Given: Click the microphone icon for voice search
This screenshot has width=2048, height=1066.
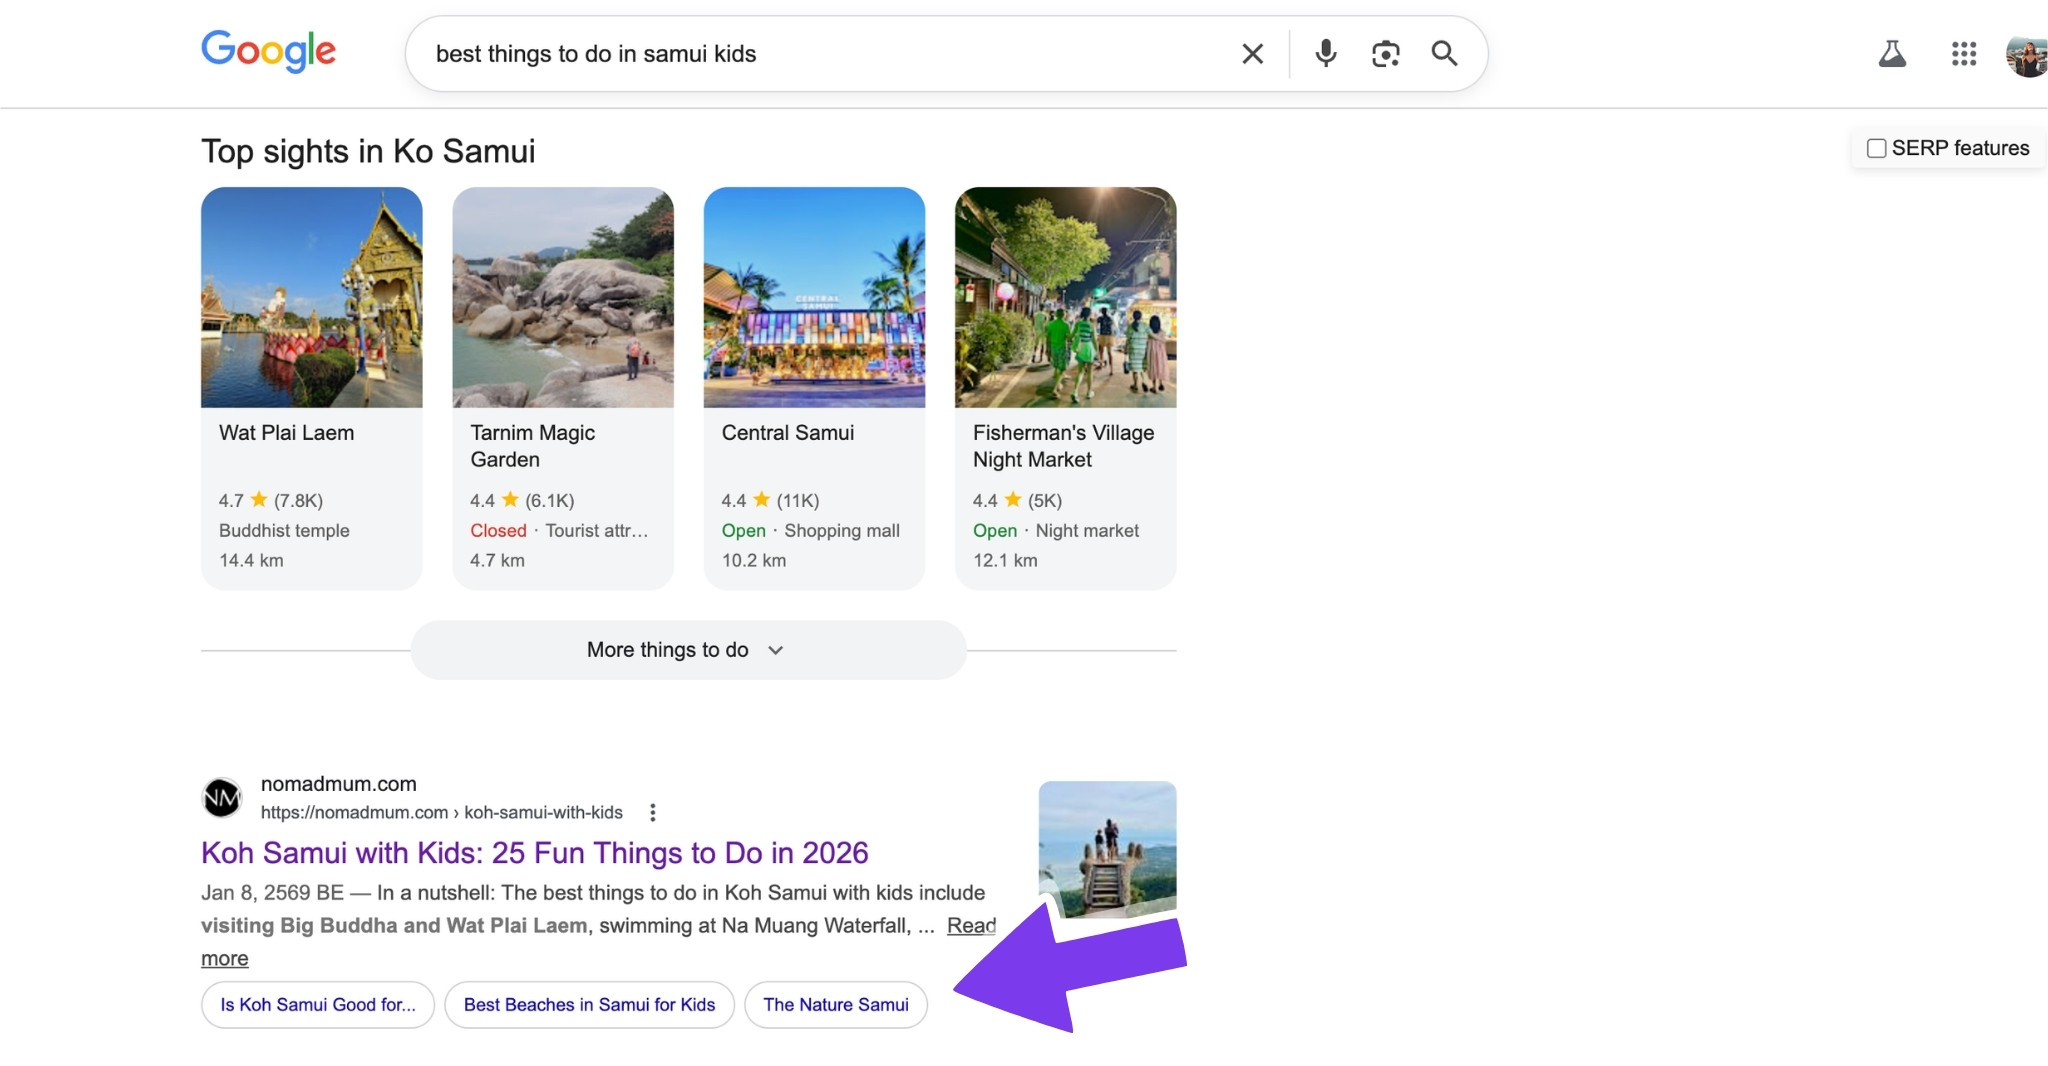Looking at the screenshot, I should point(1325,53).
